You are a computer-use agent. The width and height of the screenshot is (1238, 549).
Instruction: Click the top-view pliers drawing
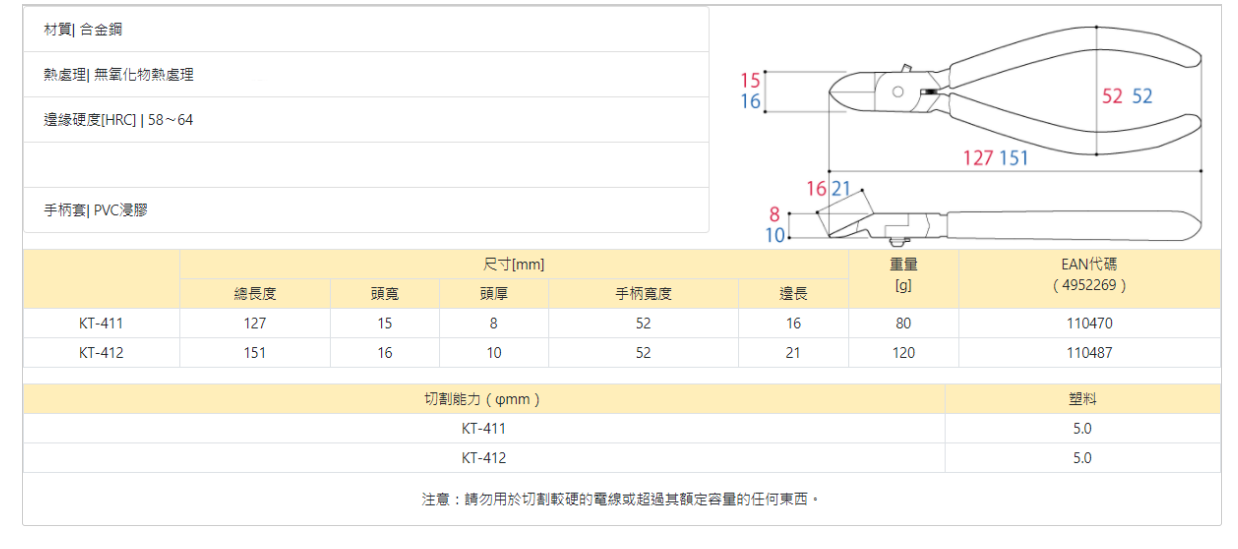pos(1014,93)
